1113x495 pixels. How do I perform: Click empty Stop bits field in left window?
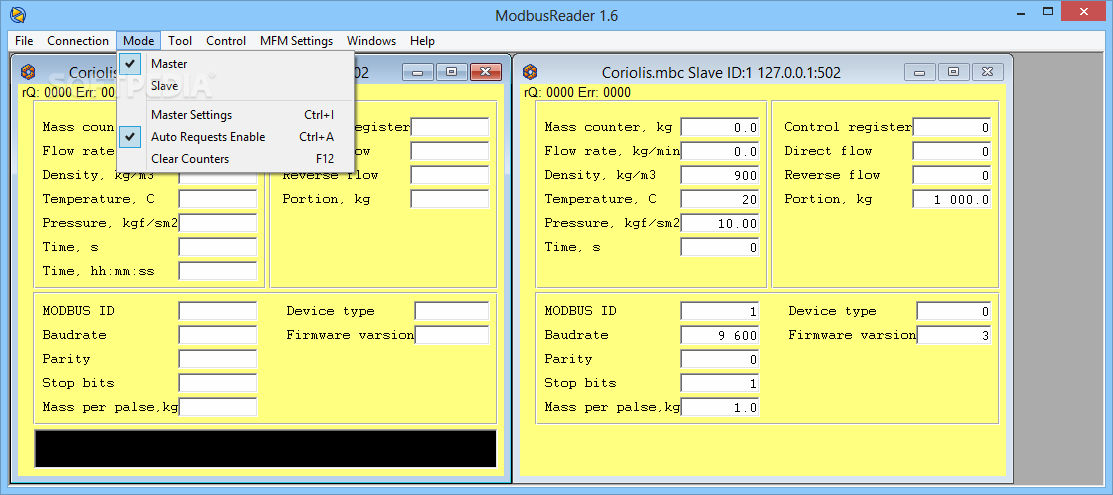218,384
